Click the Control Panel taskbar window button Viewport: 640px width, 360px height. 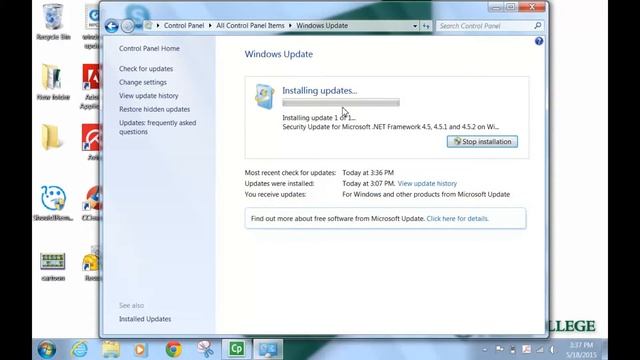268,349
